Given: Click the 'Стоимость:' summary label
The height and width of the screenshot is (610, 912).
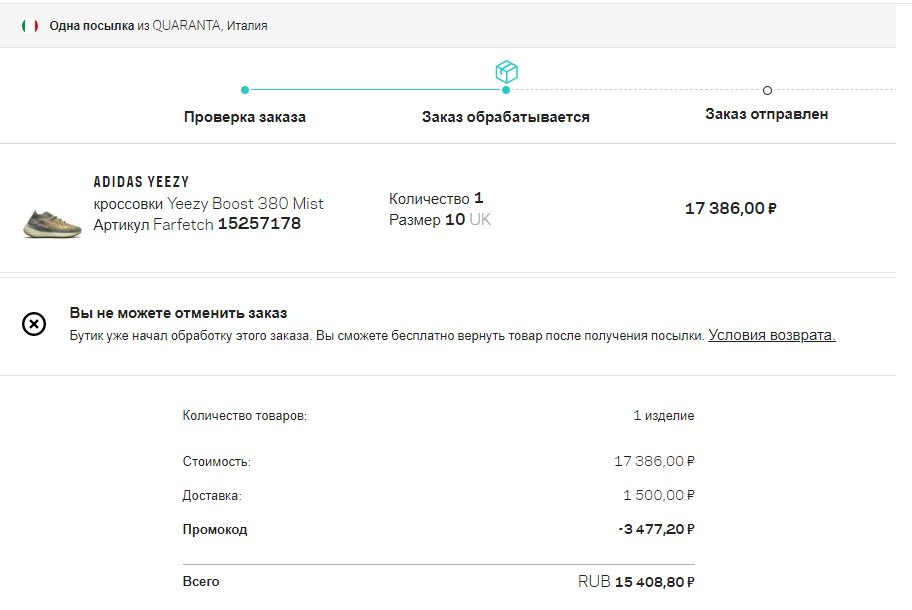Looking at the screenshot, I should pyautogui.click(x=217, y=462).
